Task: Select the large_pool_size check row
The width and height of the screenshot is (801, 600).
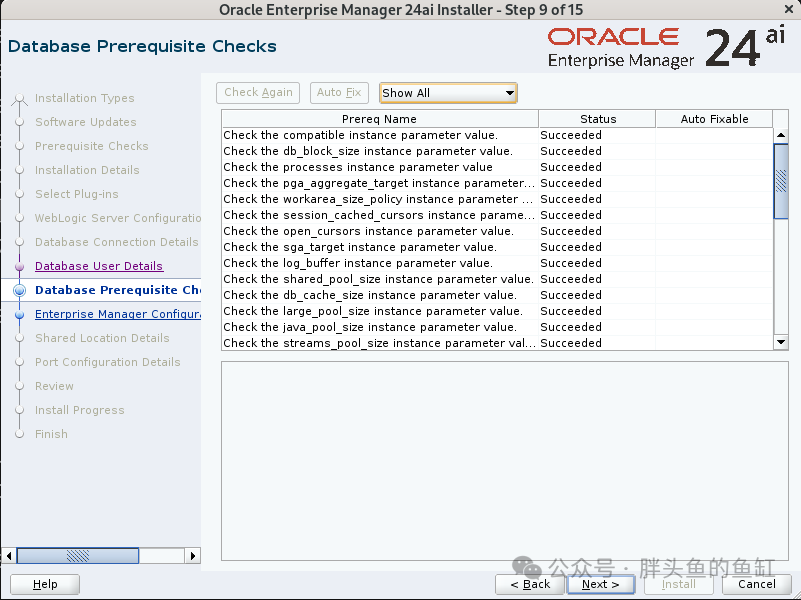Action: pyautogui.click(x=497, y=311)
